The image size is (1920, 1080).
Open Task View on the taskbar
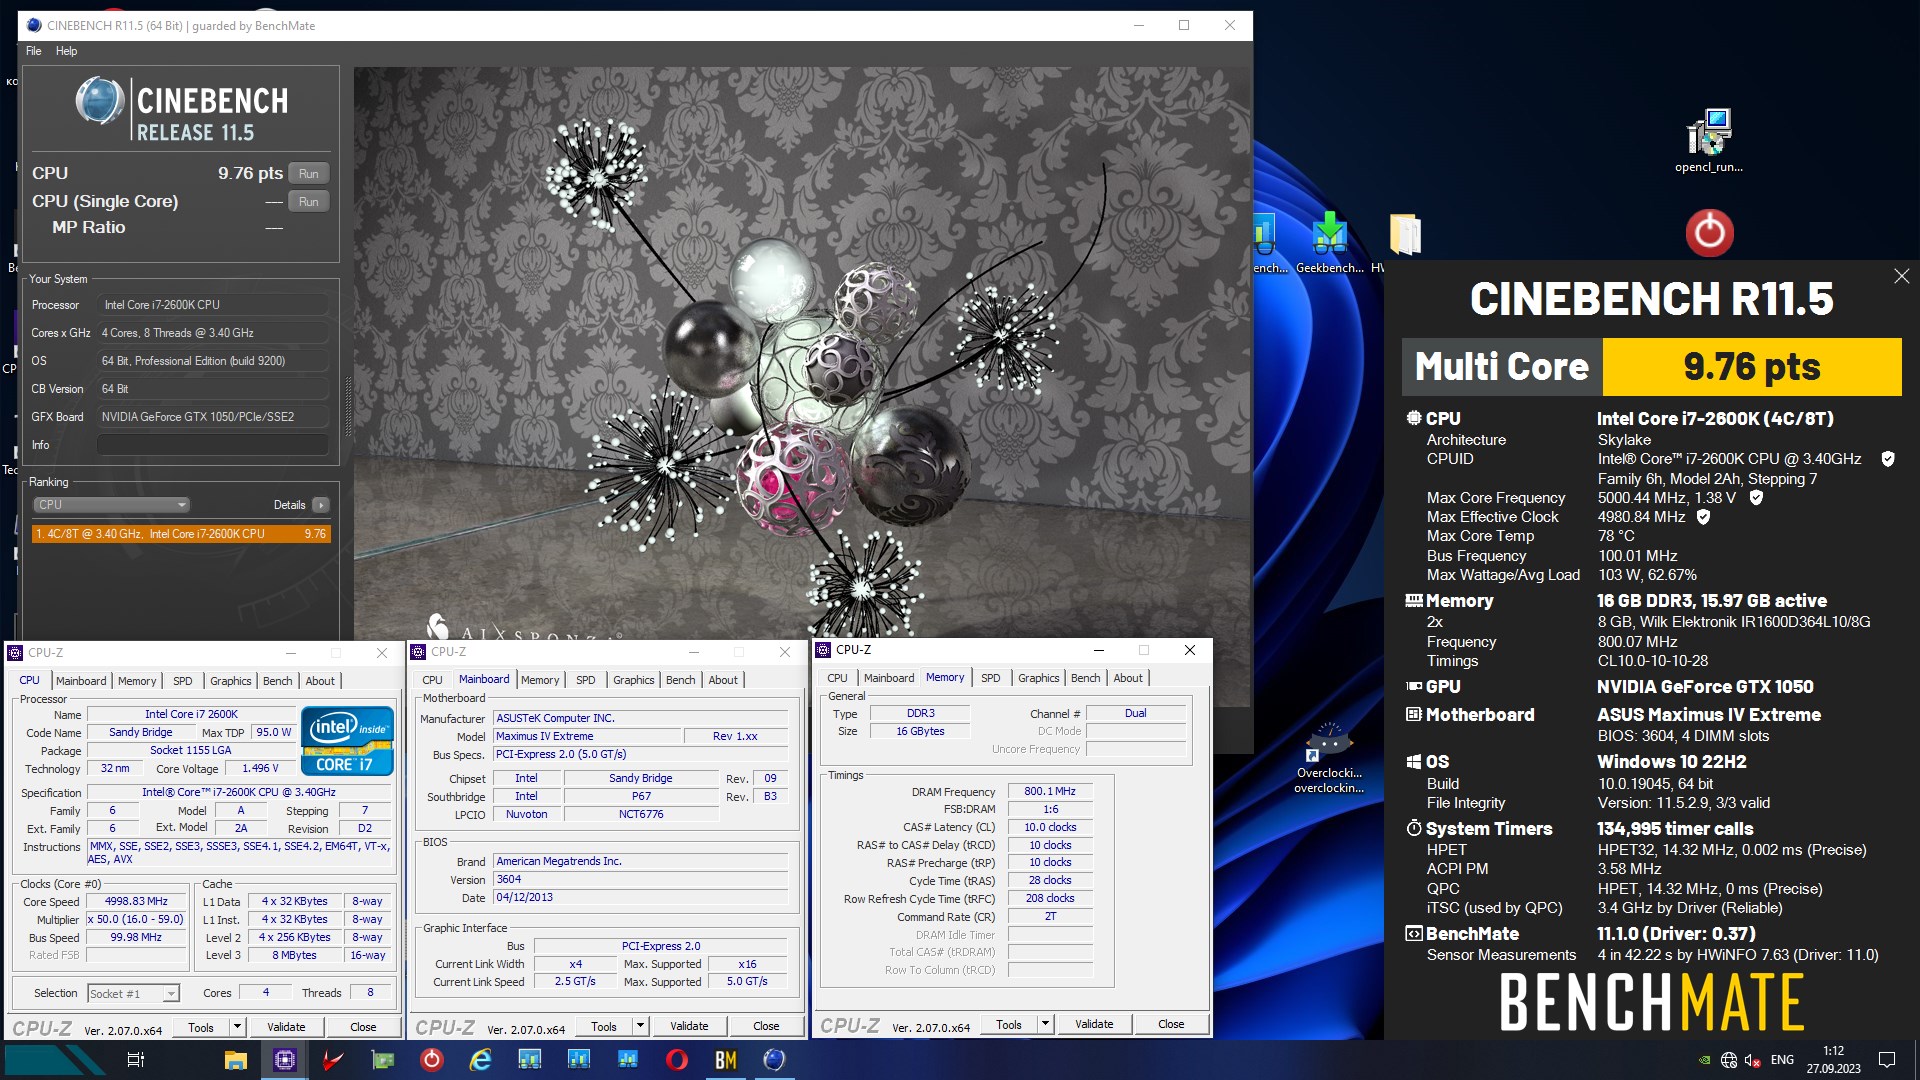(136, 1060)
